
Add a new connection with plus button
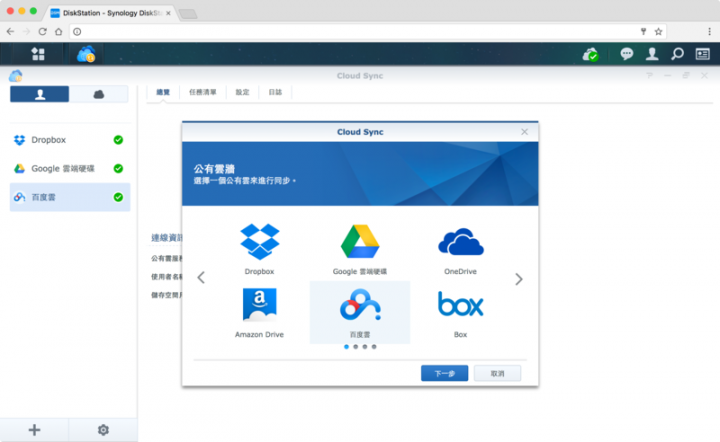click(x=34, y=430)
